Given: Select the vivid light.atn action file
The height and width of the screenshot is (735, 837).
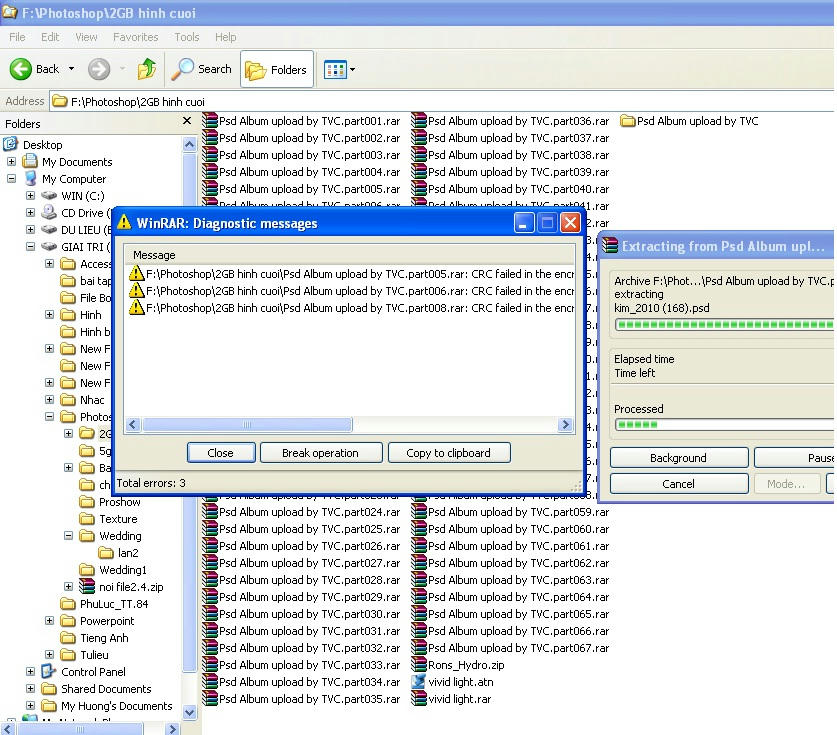Looking at the screenshot, I should [x=453, y=682].
